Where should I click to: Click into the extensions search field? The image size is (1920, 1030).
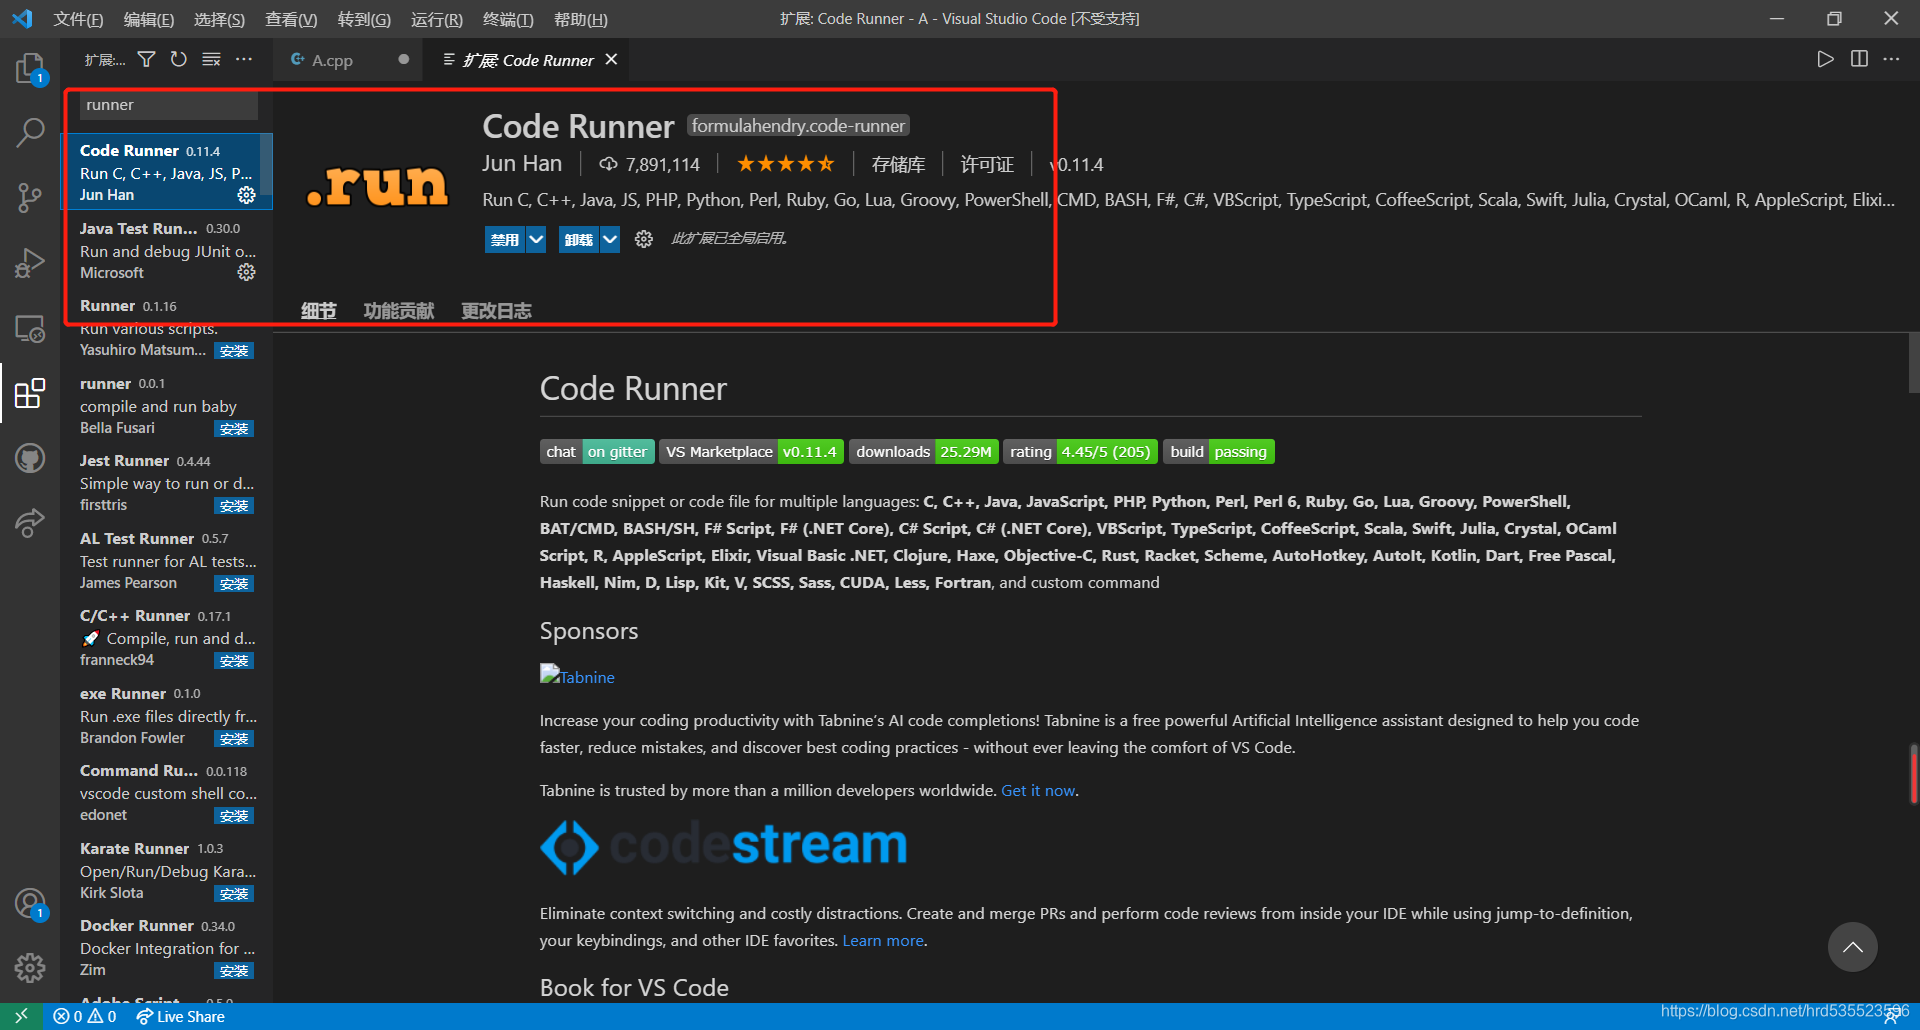(x=168, y=105)
